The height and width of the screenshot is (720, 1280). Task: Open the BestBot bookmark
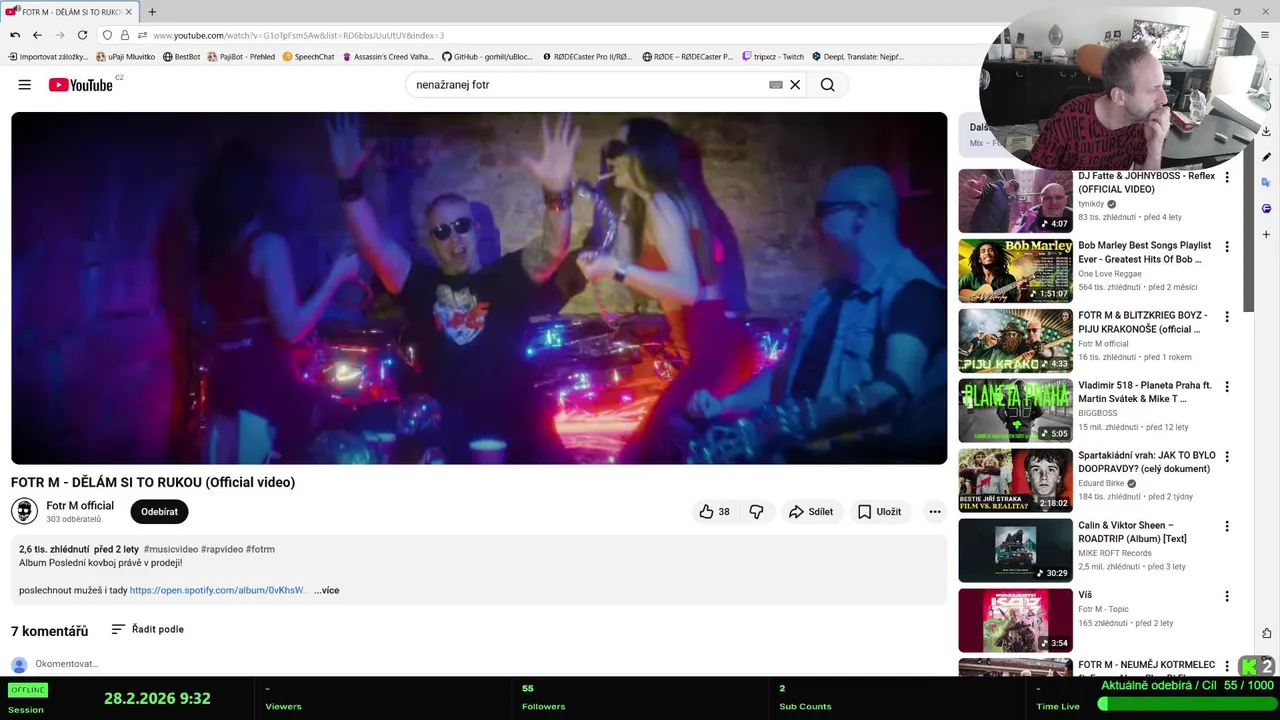[181, 57]
